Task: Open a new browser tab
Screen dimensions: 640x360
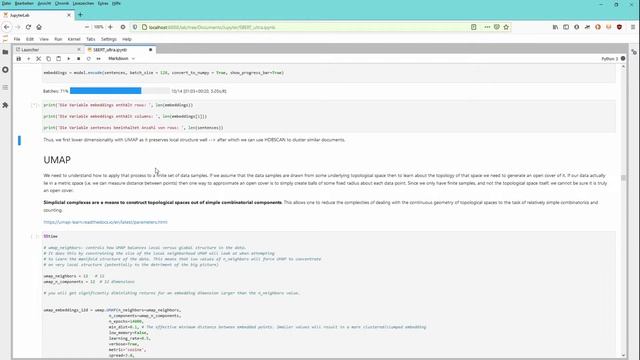Action: click(80, 15)
